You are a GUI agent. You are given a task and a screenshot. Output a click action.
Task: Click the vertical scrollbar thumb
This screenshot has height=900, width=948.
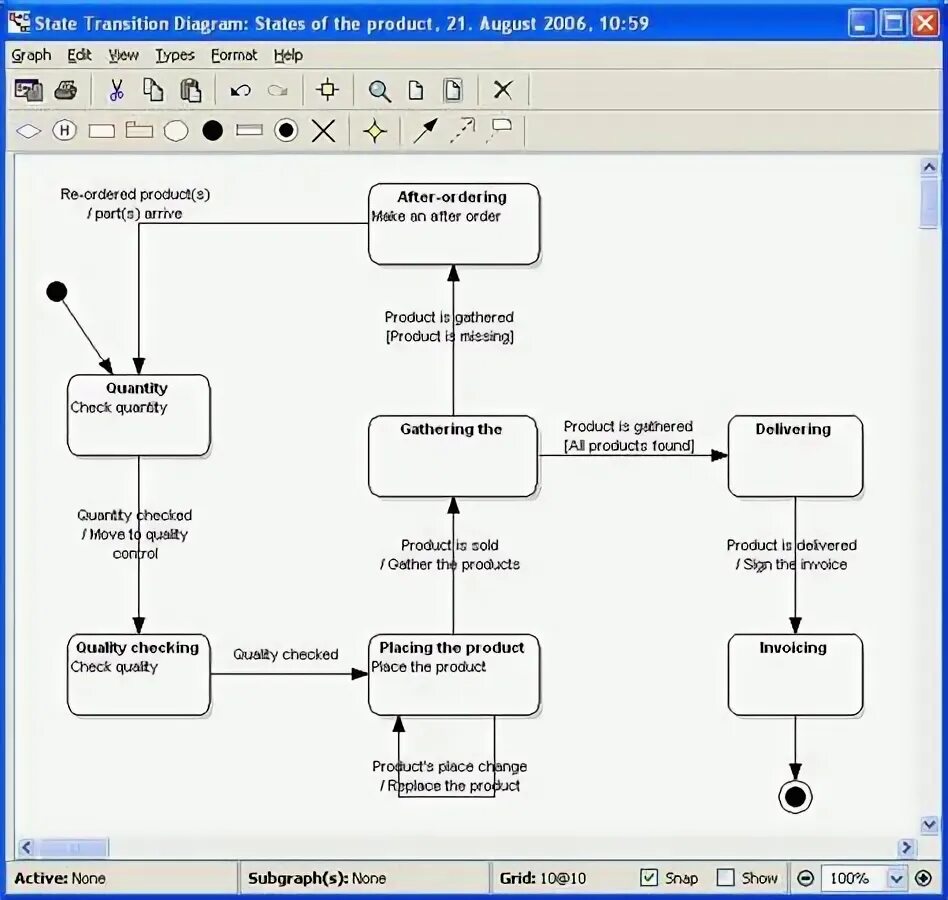click(929, 202)
